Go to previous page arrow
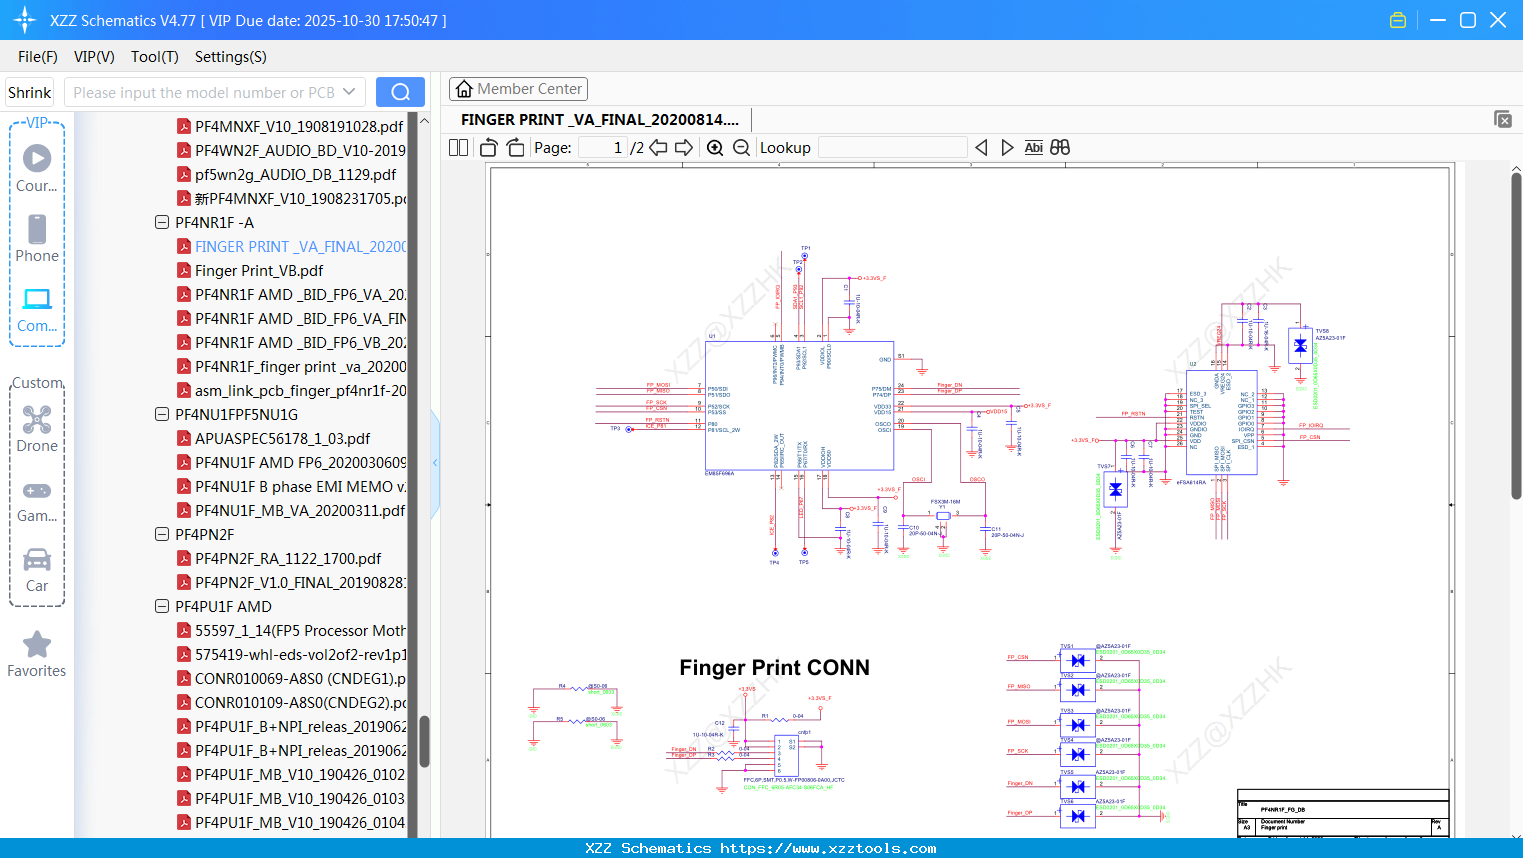The height and width of the screenshot is (858, 1523). point(658,148)
